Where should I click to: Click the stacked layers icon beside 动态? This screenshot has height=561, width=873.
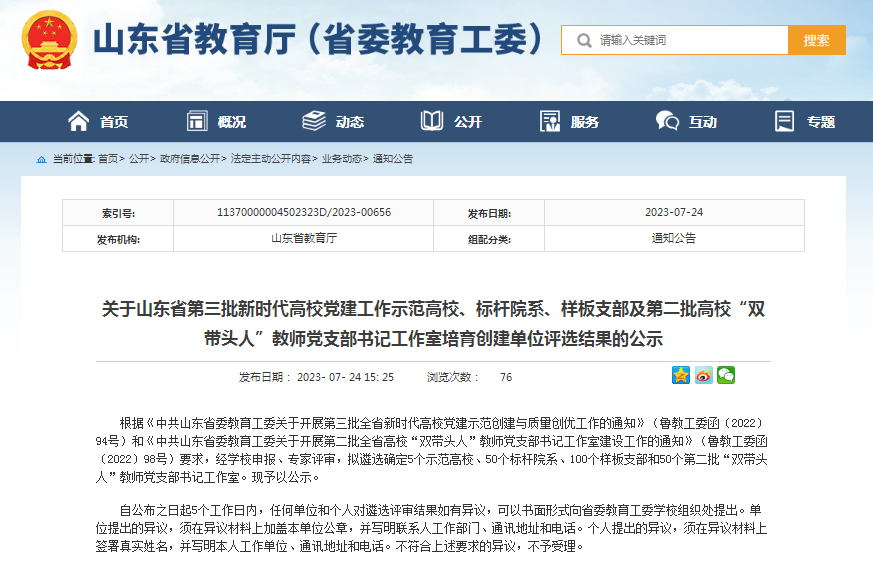point(314,121)
